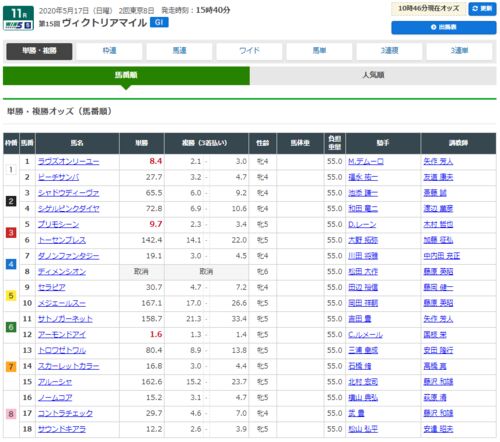
Task: Switch to the 3連複 tab
Action: [389, 51]
